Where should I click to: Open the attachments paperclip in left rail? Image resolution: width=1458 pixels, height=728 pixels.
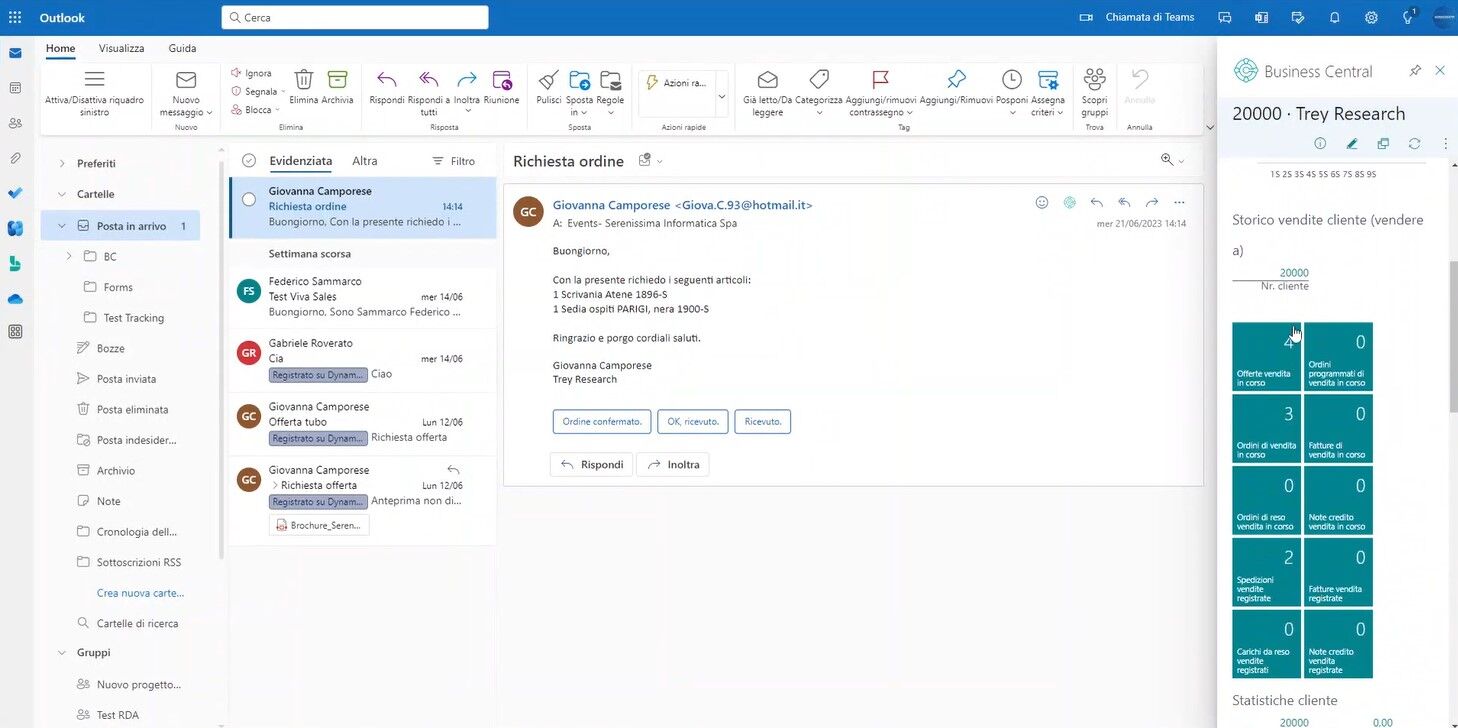[x=15, y=158]
